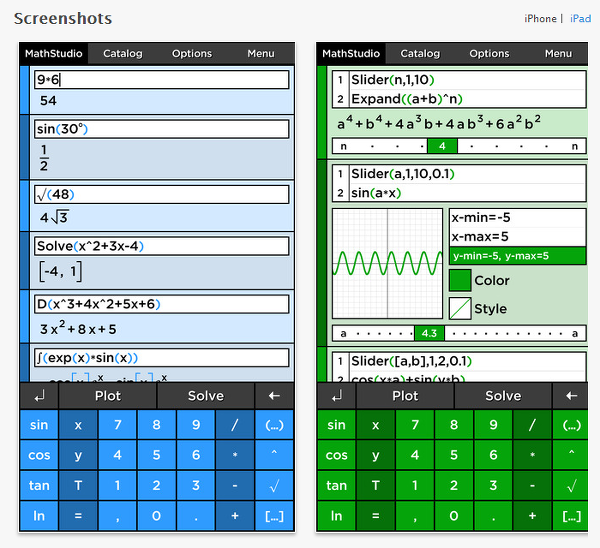Click the n slider handle showing 4

coord(442,146)
